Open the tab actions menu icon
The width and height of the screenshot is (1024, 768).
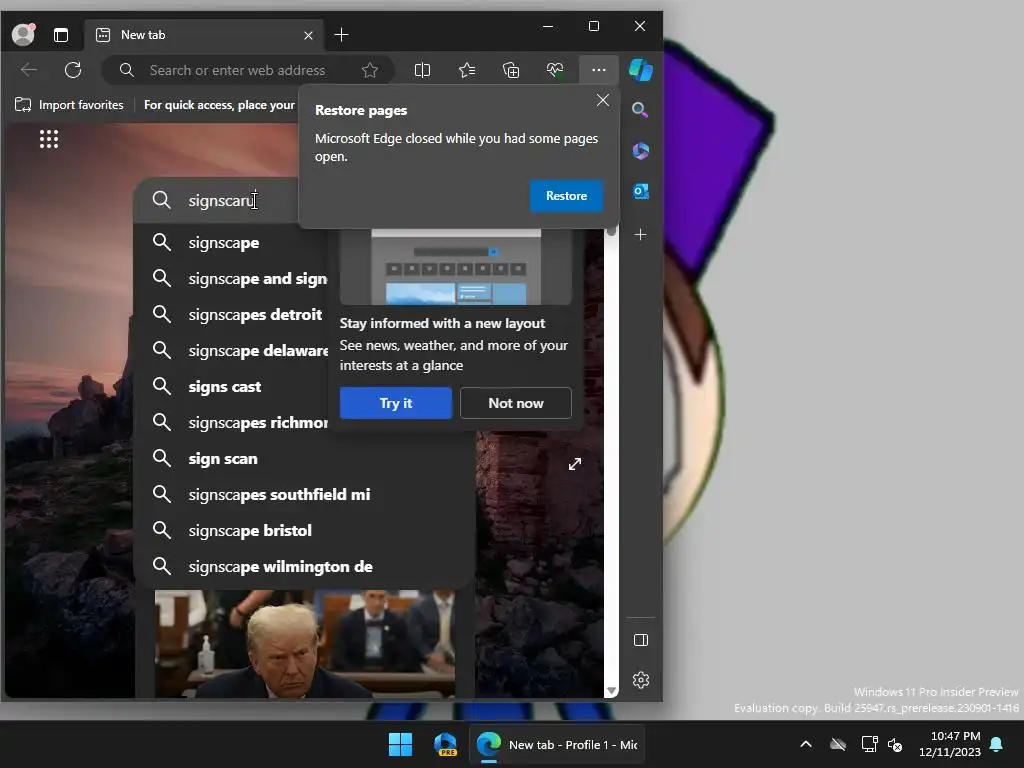[61, 35]
